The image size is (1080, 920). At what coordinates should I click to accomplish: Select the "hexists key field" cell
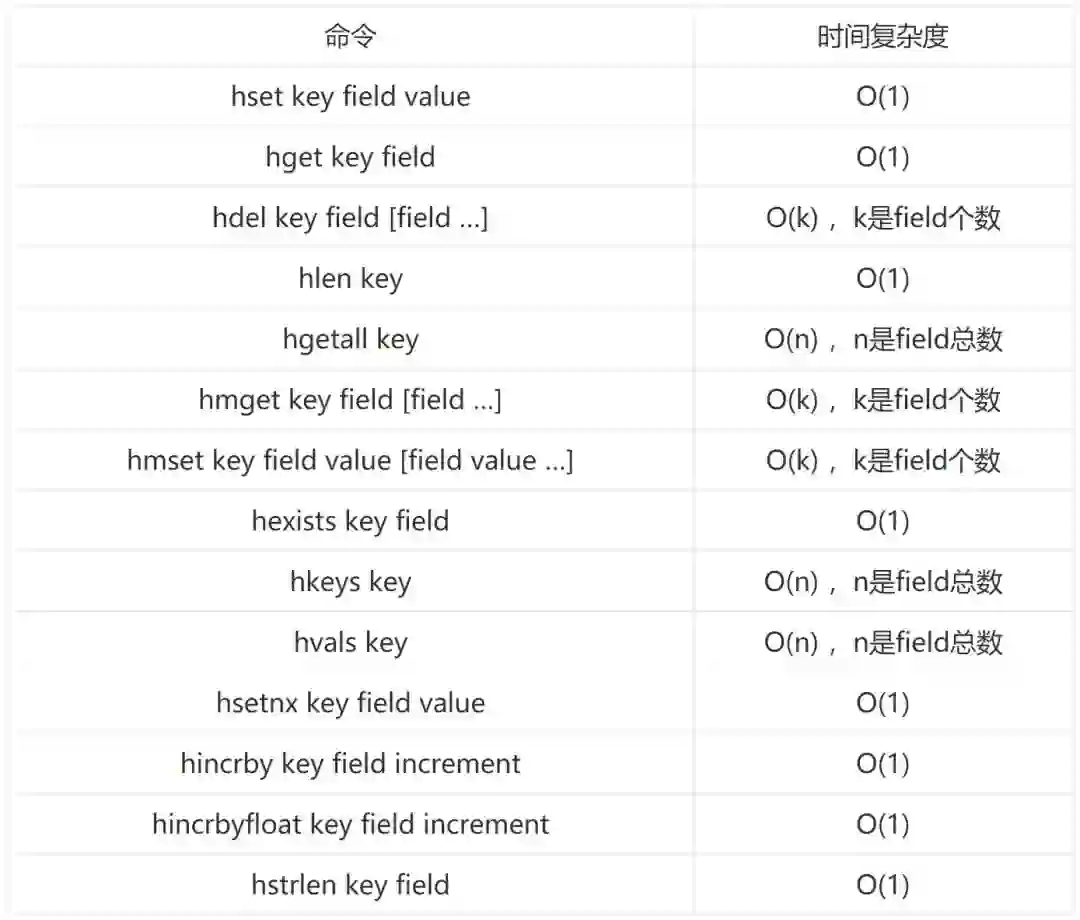350,521
